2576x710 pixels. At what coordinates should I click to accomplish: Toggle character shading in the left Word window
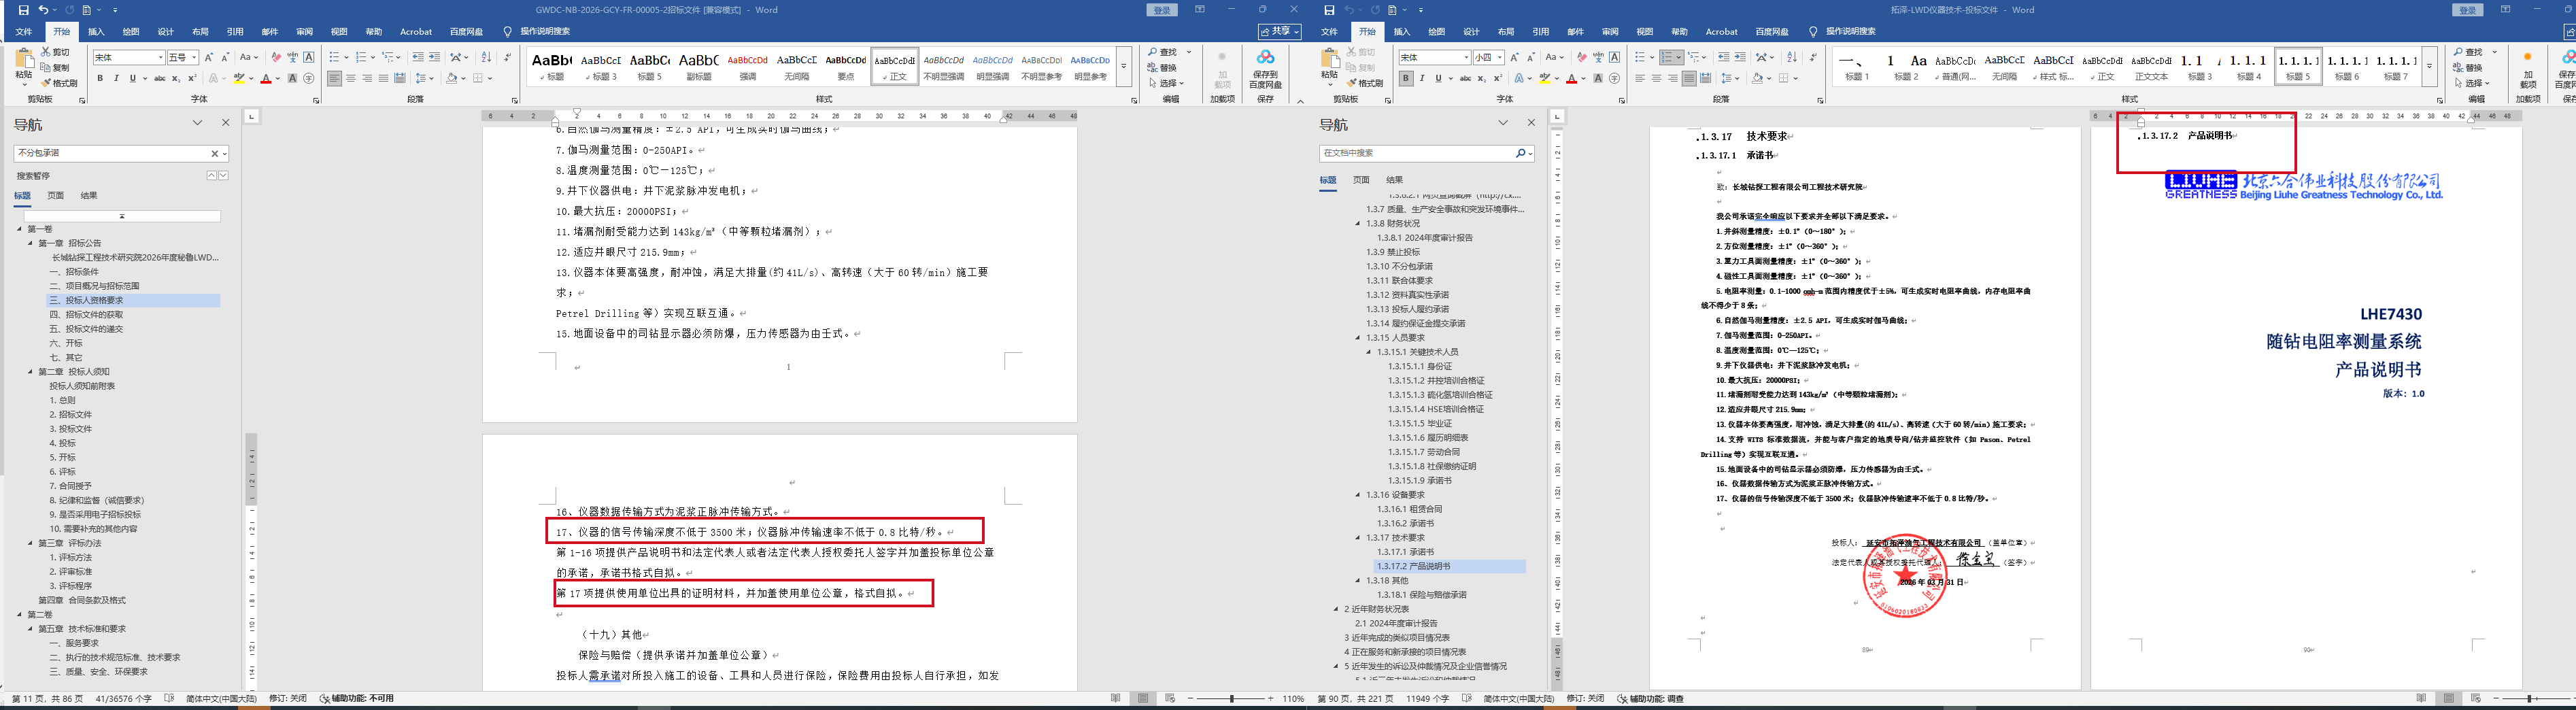[292, 78]
